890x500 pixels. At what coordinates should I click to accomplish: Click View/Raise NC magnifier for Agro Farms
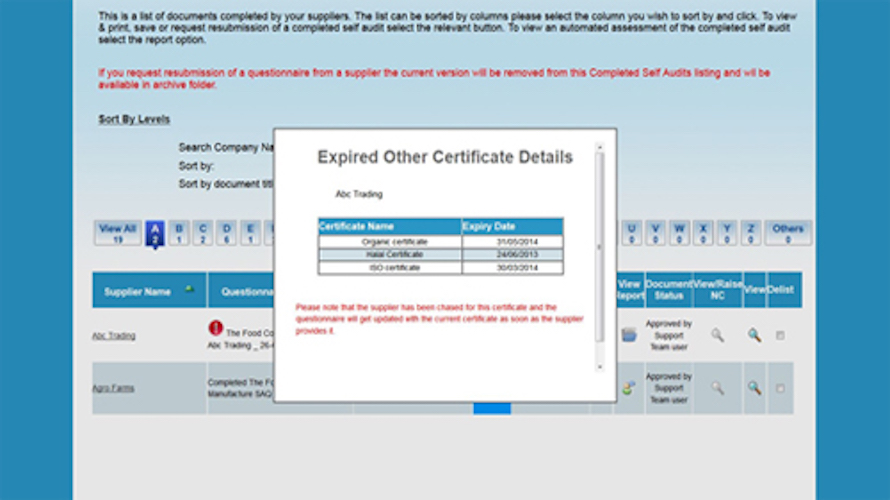(717, 388)
